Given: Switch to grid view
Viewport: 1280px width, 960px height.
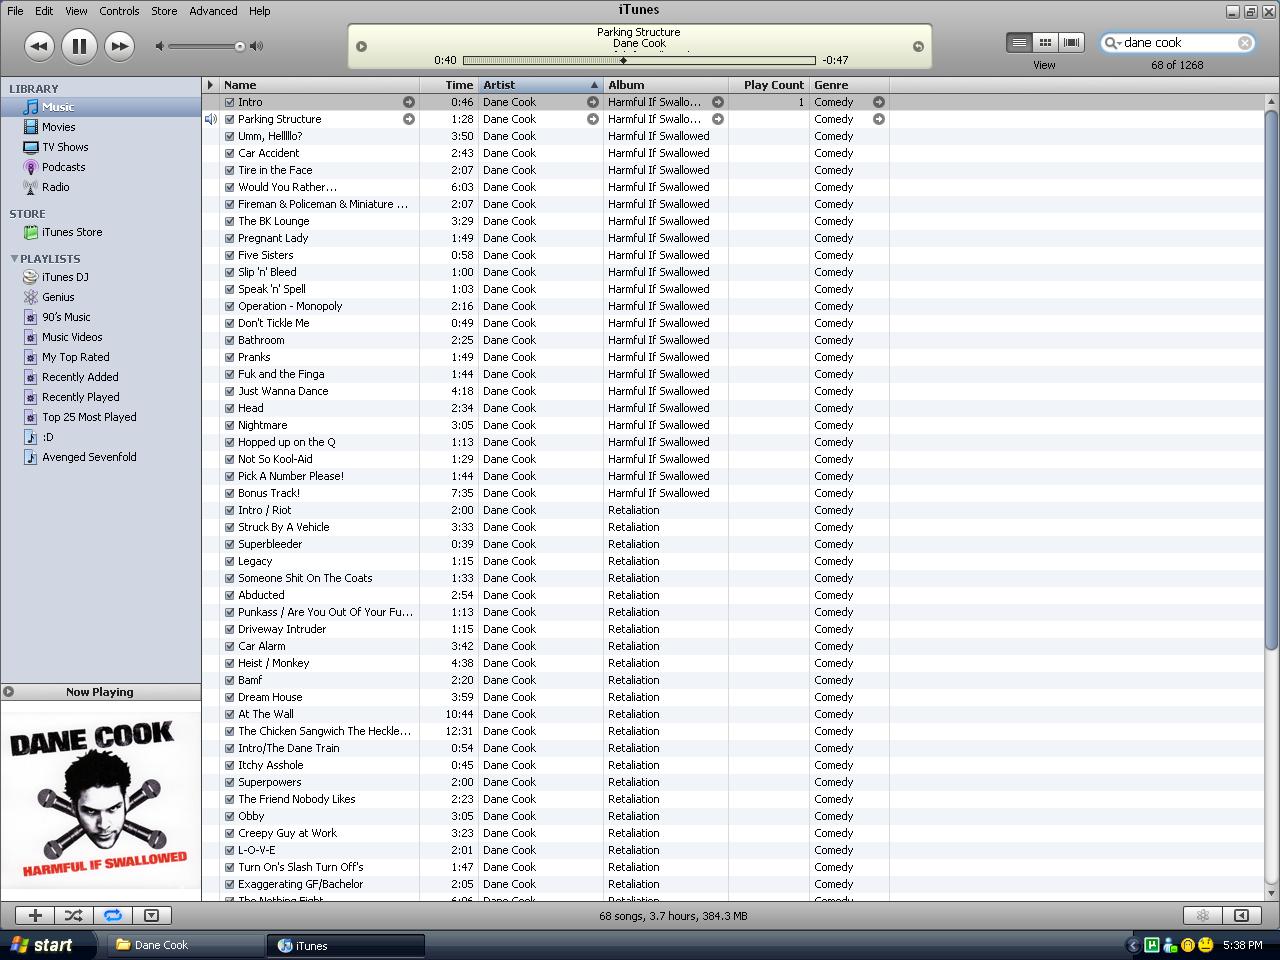Looking at the screenshot, I should (x=1045, y=42).
